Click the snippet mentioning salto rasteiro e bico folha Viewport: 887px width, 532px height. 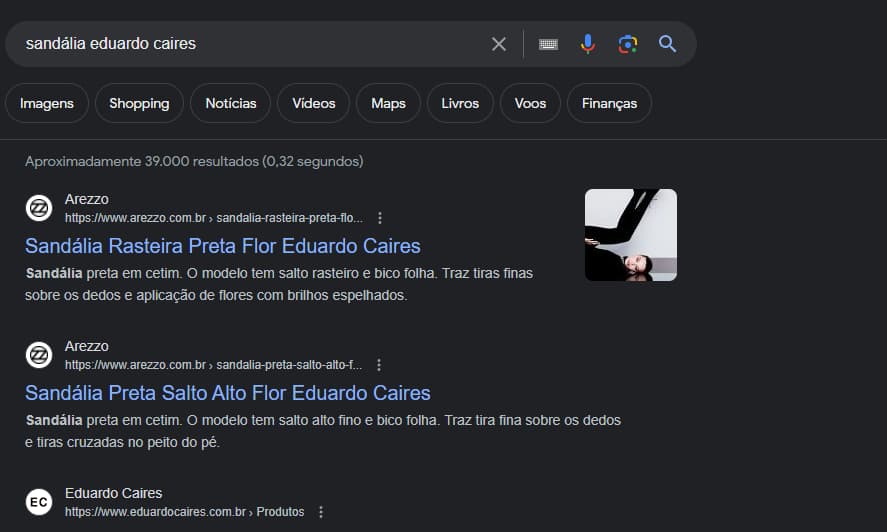click(279, 284)
